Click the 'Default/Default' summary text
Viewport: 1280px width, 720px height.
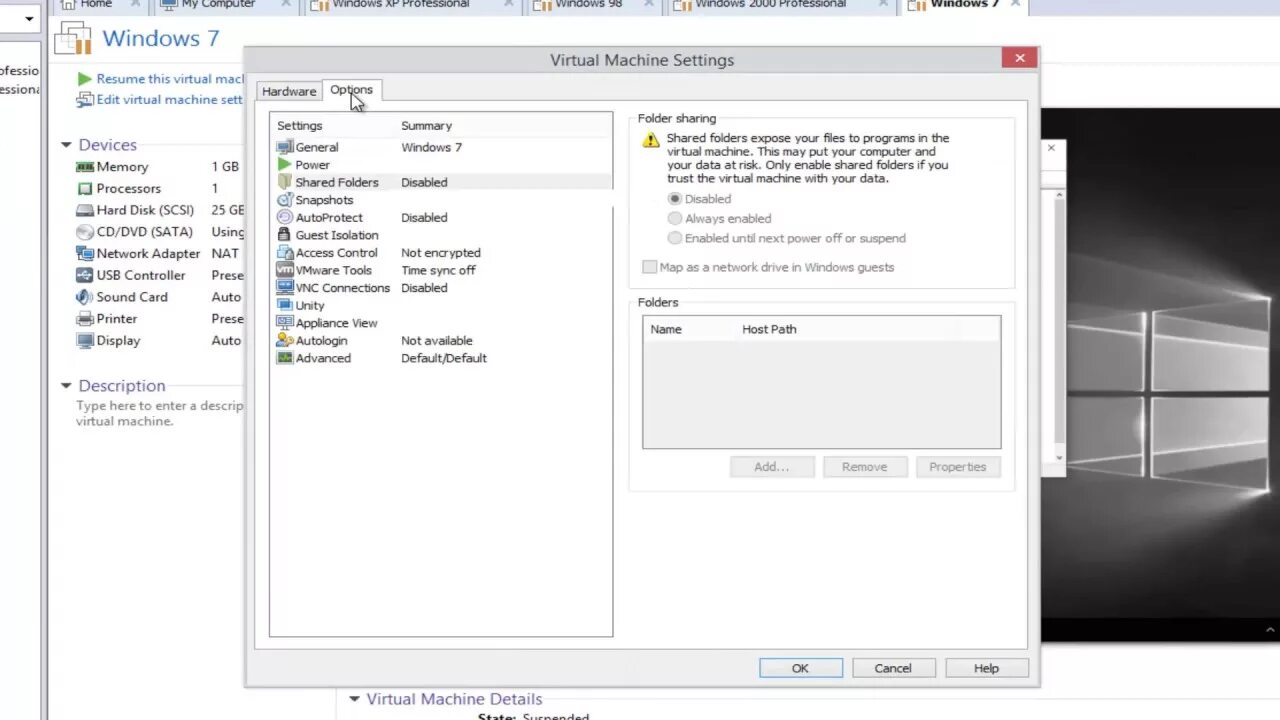pyautogui.click(x=444, y=358)
